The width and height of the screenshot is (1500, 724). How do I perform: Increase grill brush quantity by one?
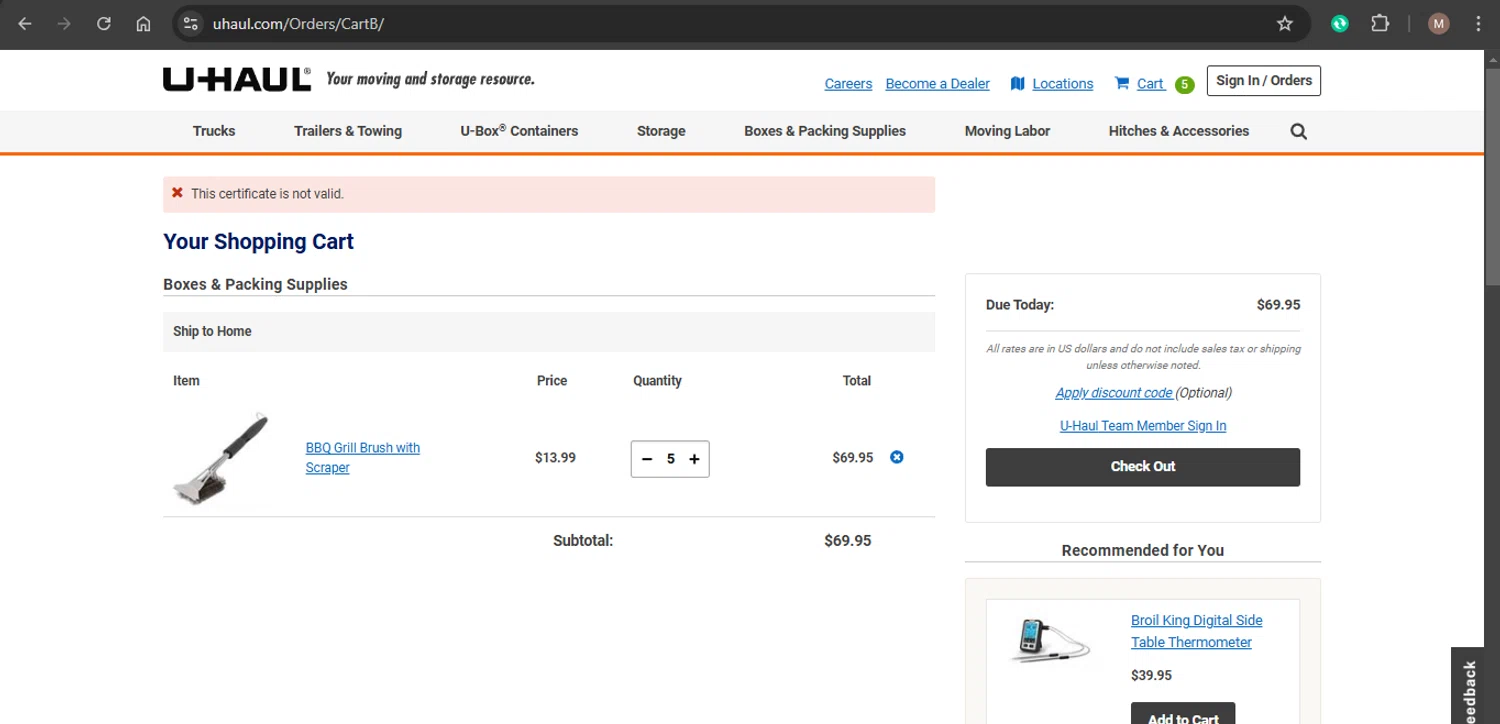(x=694, y=459)
